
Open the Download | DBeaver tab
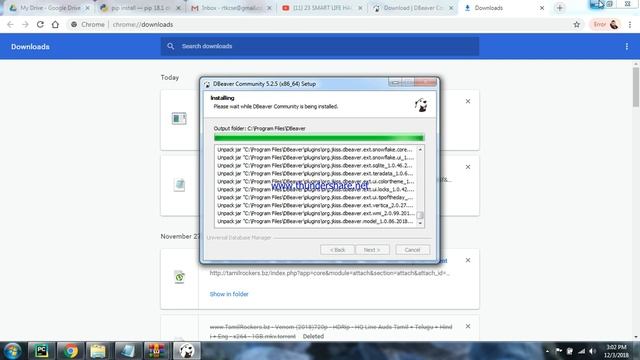pyautogui.click(x=413, y=8)
